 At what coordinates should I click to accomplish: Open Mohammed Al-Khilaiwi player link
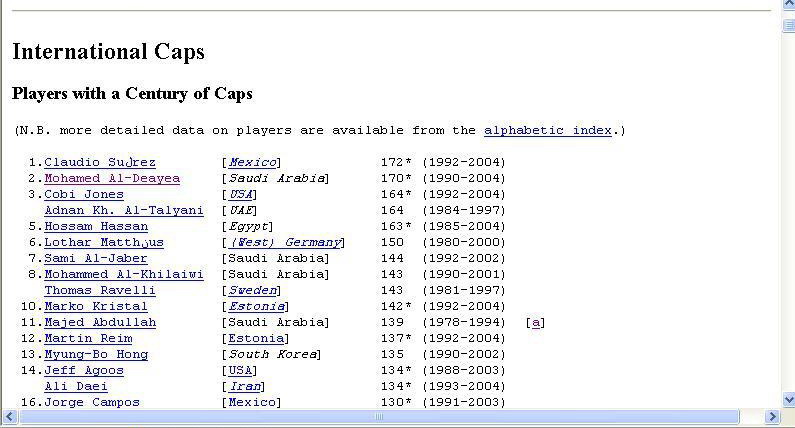[x=124, y=274]
